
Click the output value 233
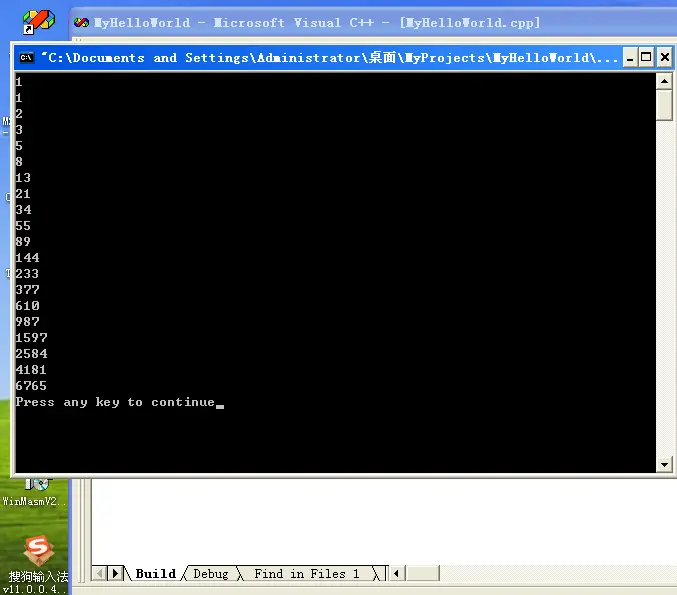(28, 274)
